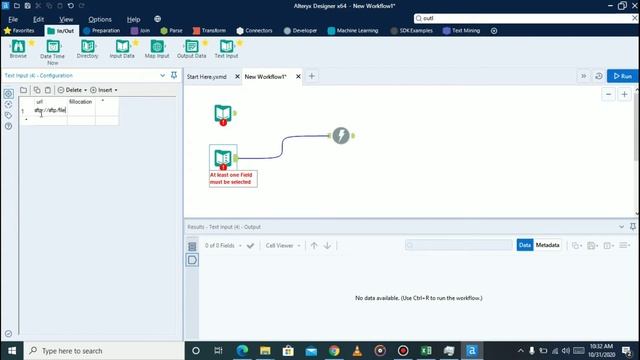Run the workflow with Run button
This screenshot has width=640, height=360.
pyautogui.click(x=623, y=76)
